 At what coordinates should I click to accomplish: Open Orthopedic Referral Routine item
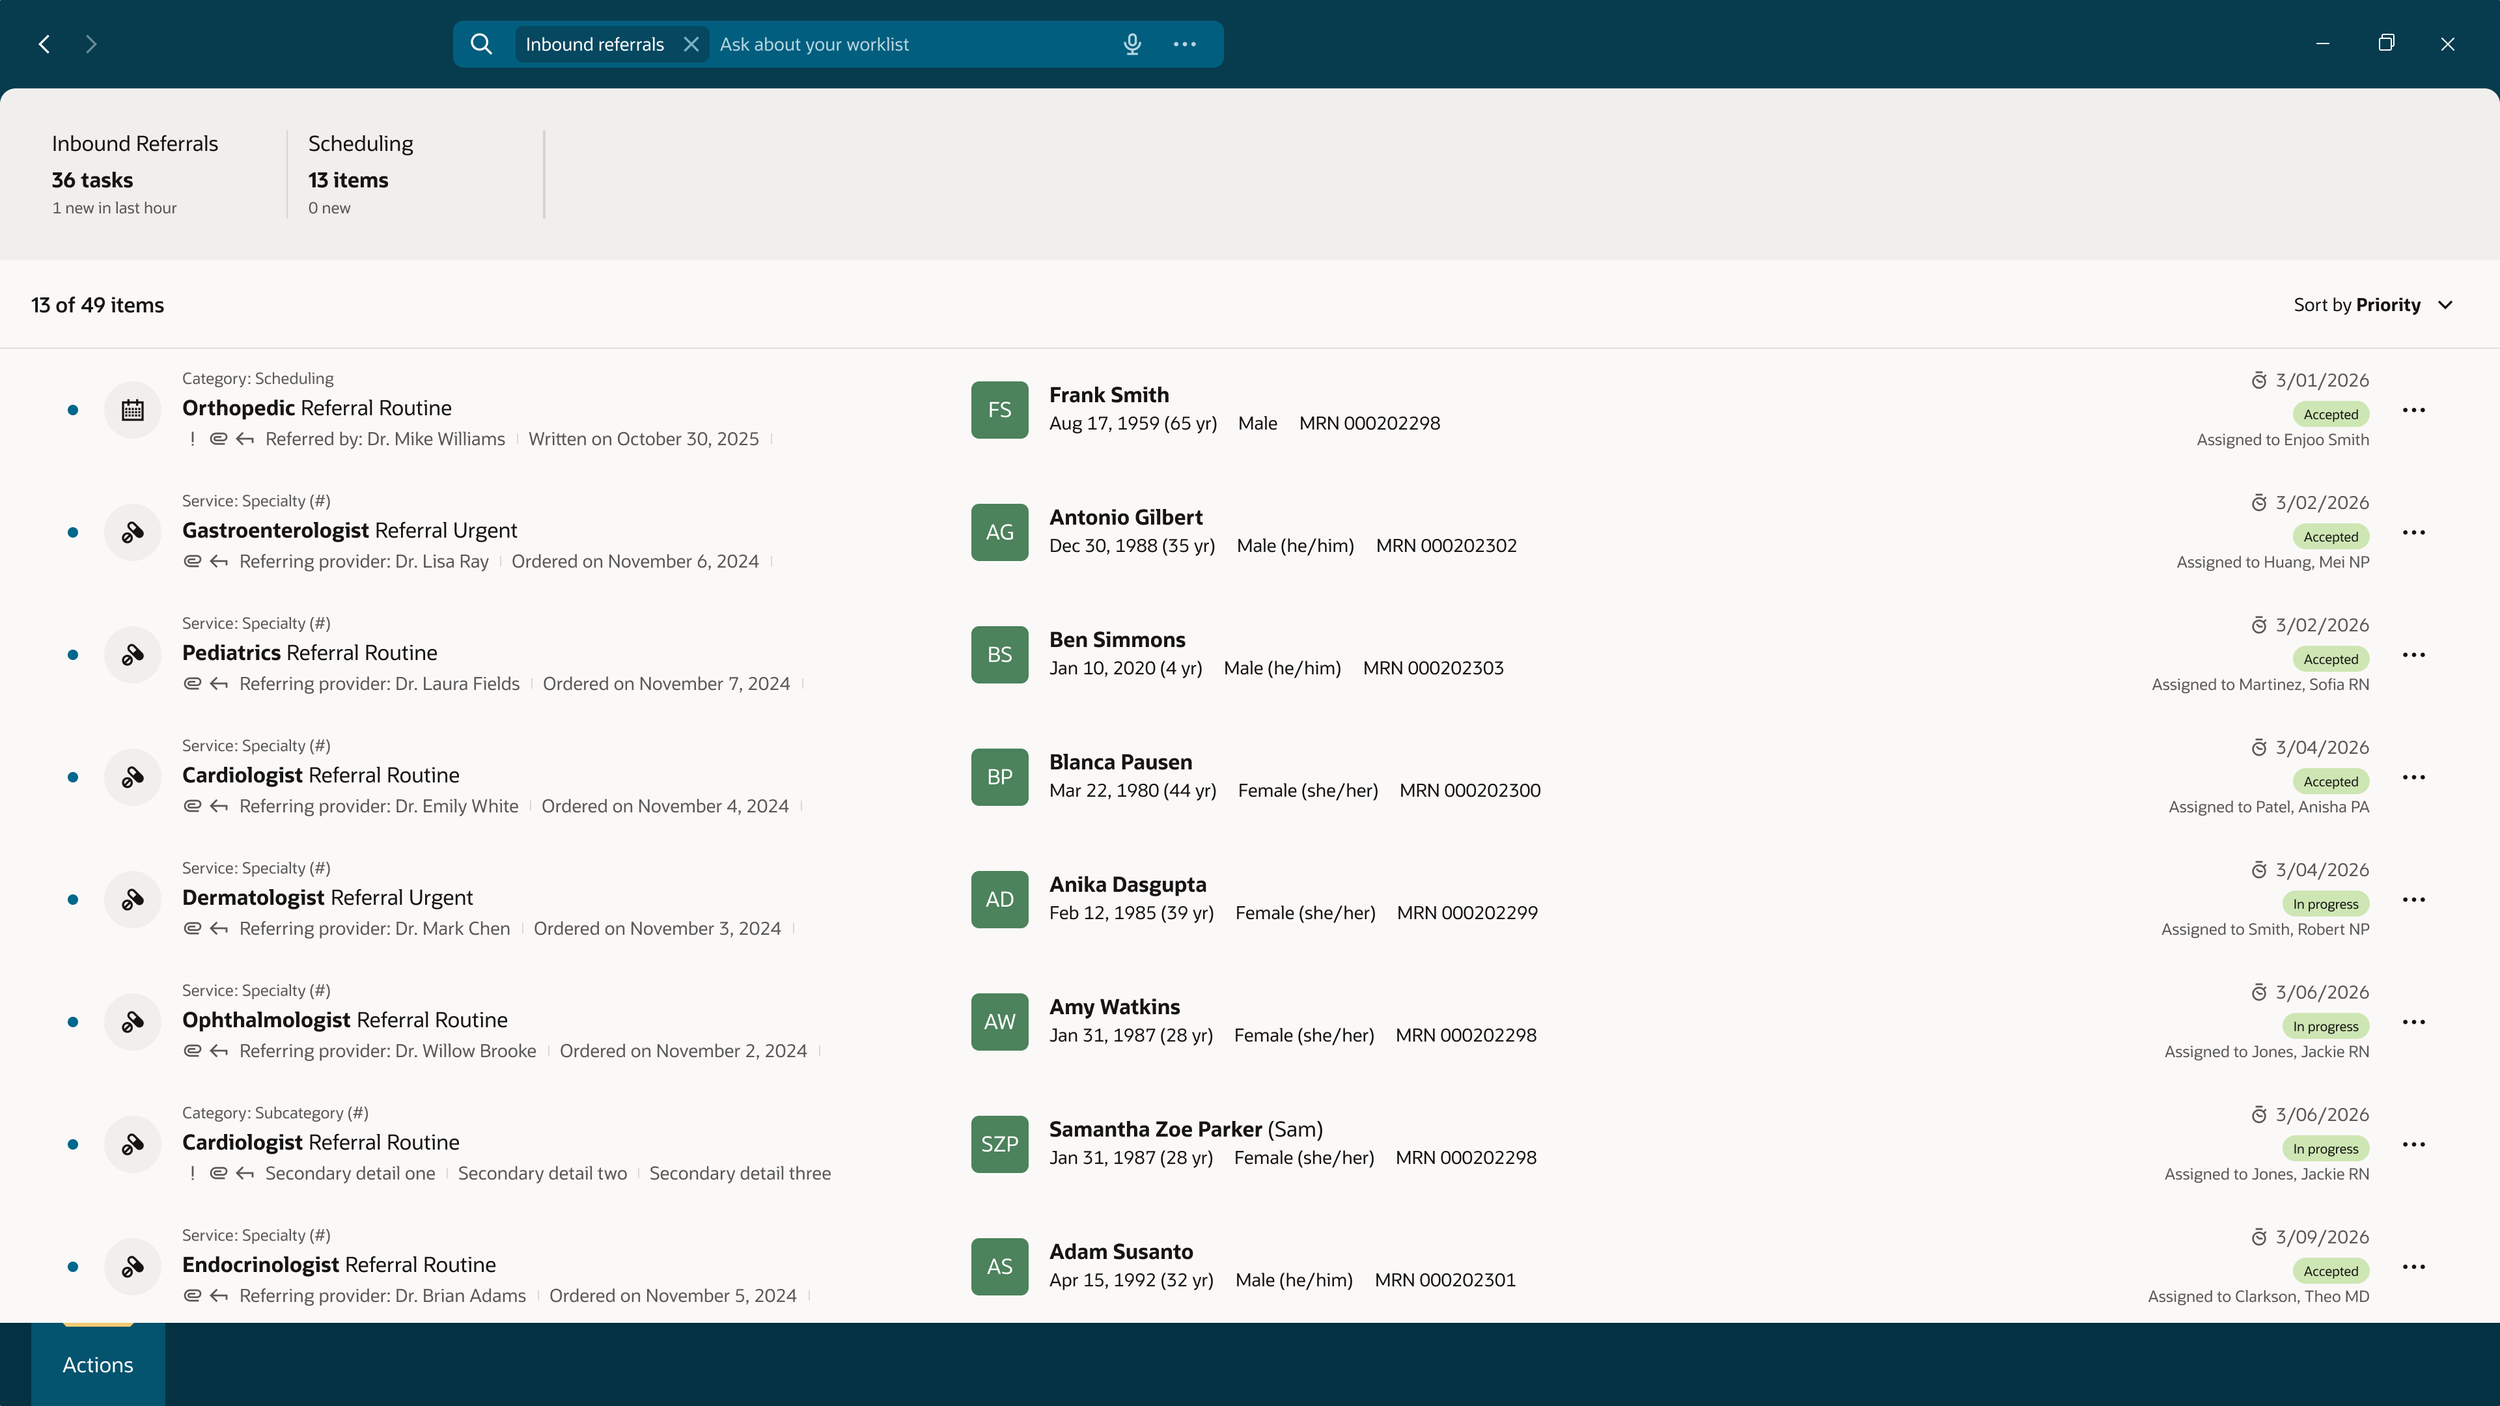[317, 408]
